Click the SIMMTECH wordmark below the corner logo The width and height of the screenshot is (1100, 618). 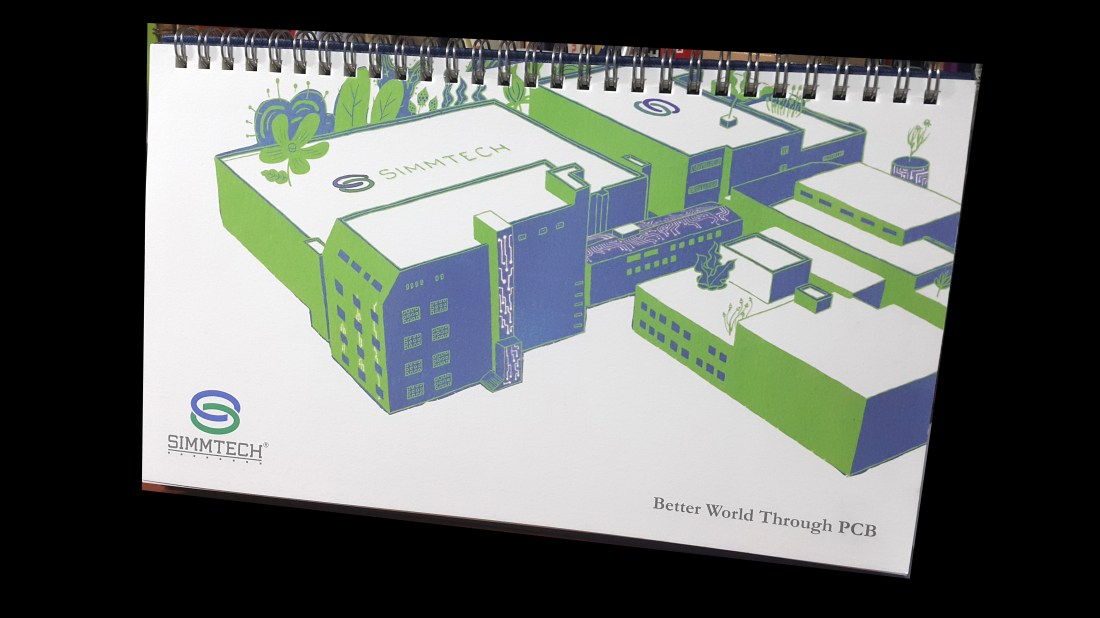215,448
